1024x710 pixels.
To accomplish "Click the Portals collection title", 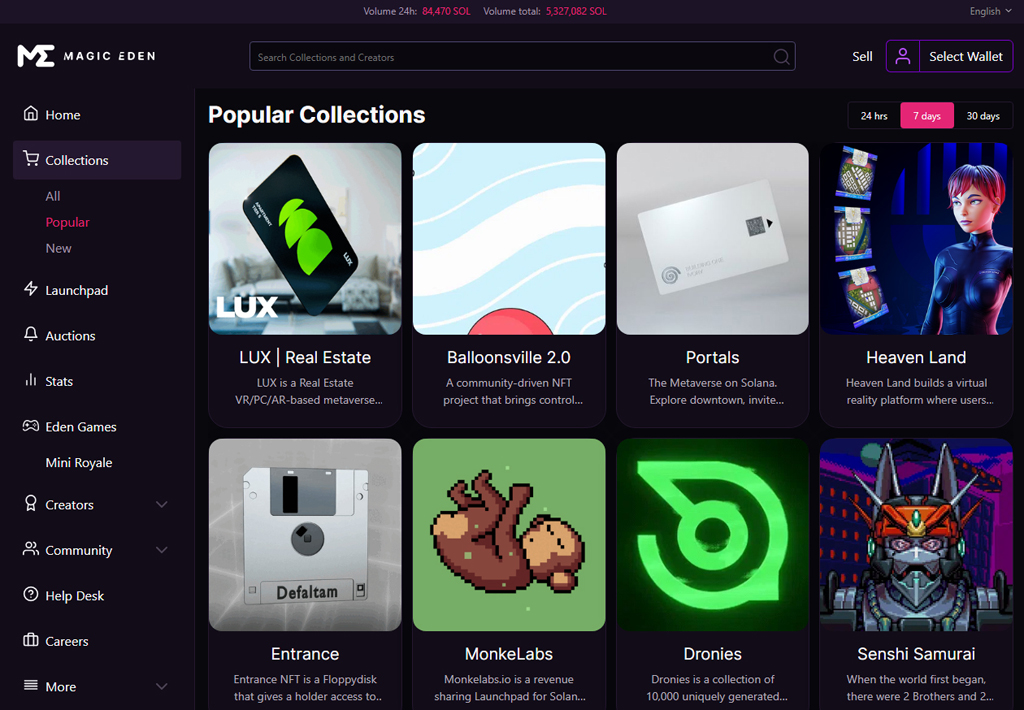I will tap(712, 357).
